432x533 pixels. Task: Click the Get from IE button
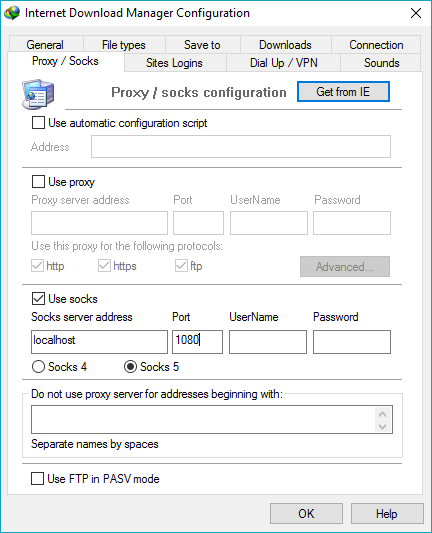[343, 91]
